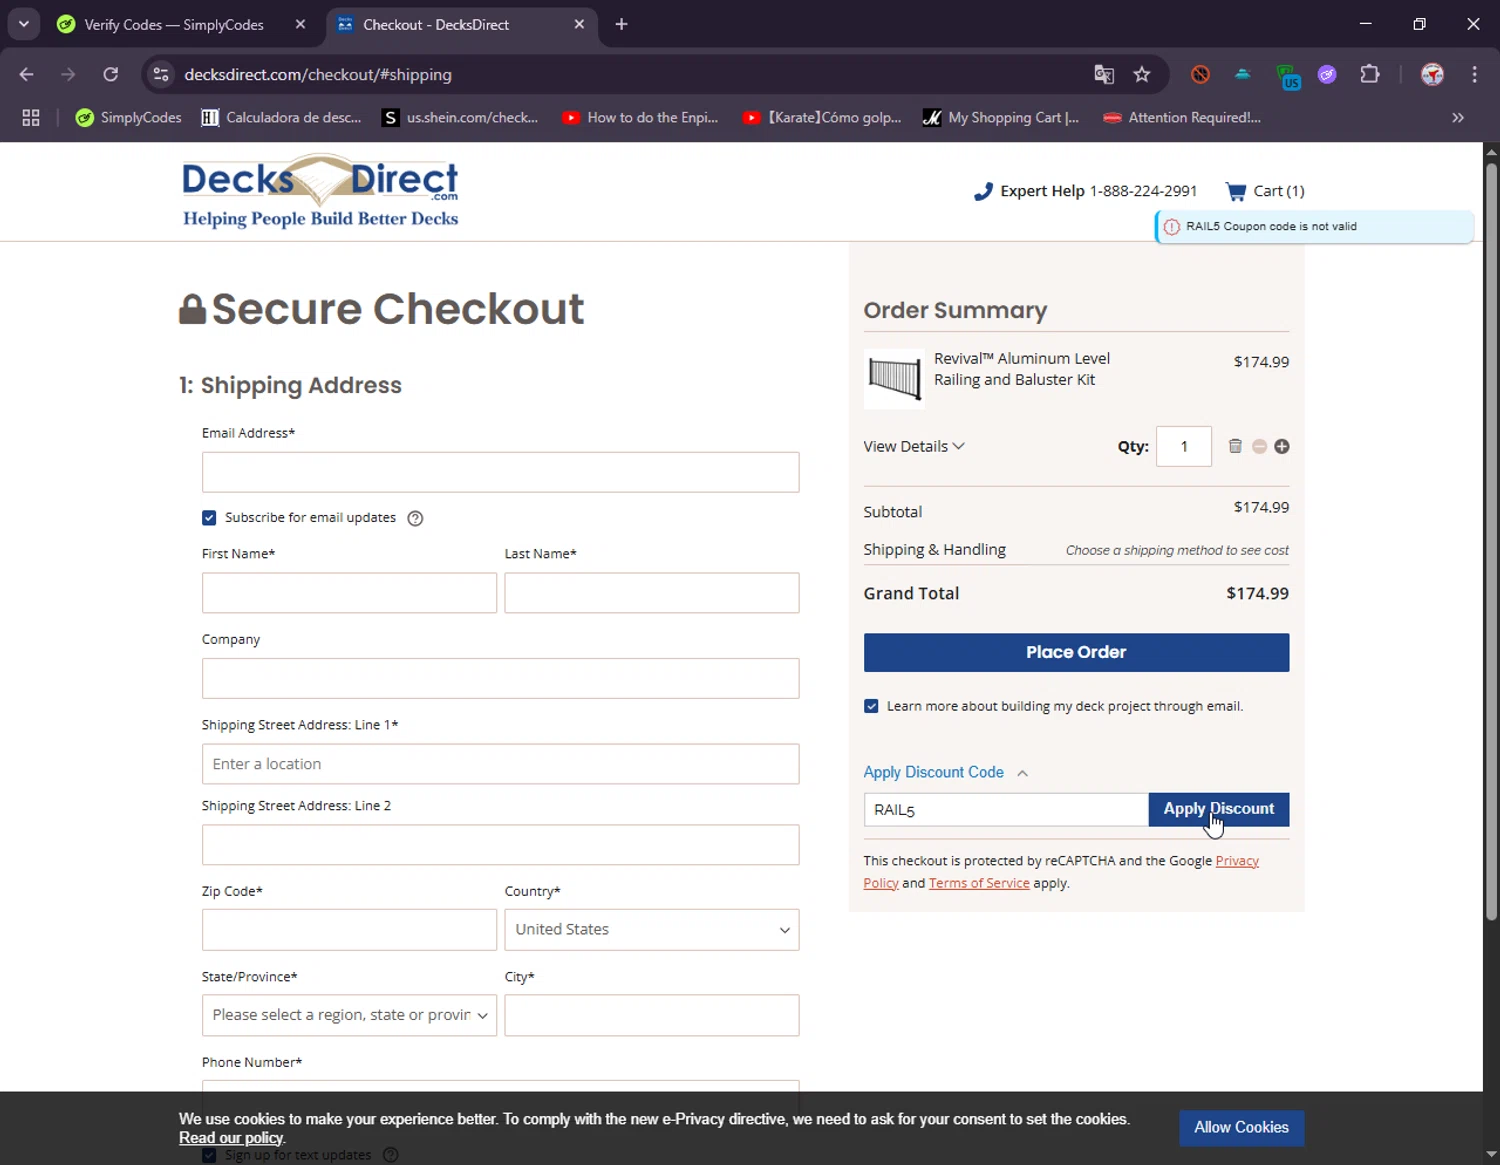The width and height of the screenshot is (1500, 1165).
Task: Collapse the Apply Discount Code section
Action: click(x=945, y=772)
